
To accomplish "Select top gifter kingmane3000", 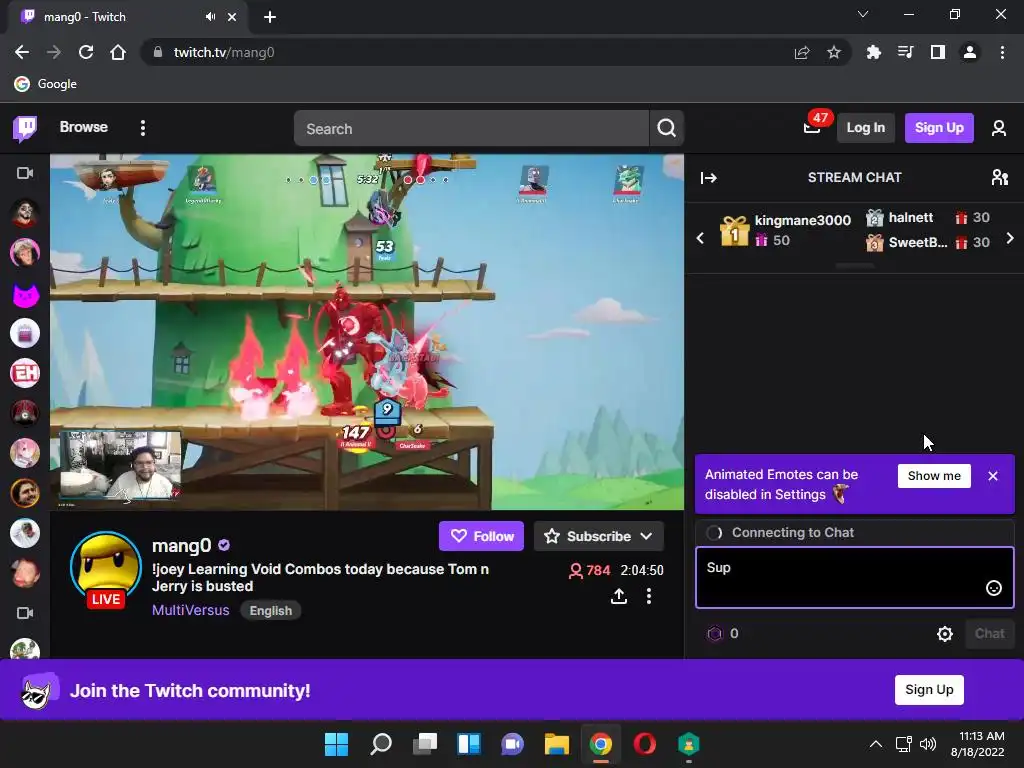I will click(x=785, y=230).
